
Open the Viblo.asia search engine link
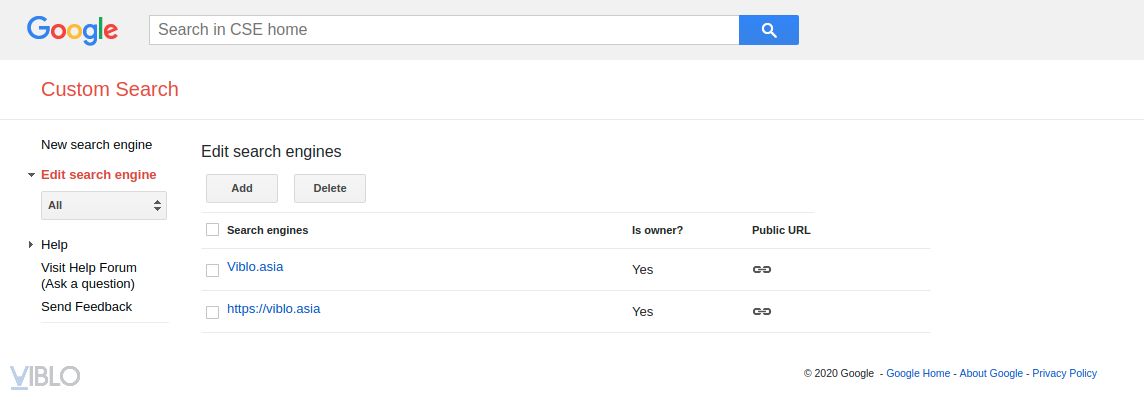[x=255, y=266]
